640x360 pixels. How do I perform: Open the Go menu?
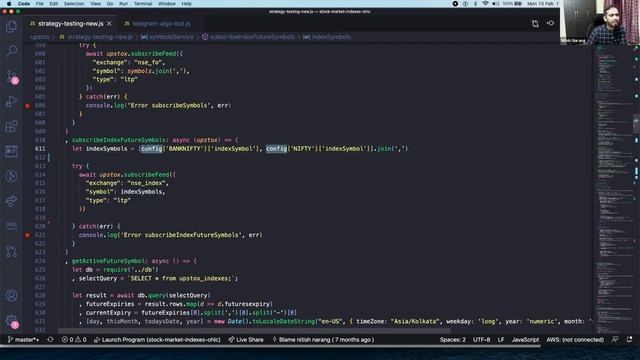point(110,4)
